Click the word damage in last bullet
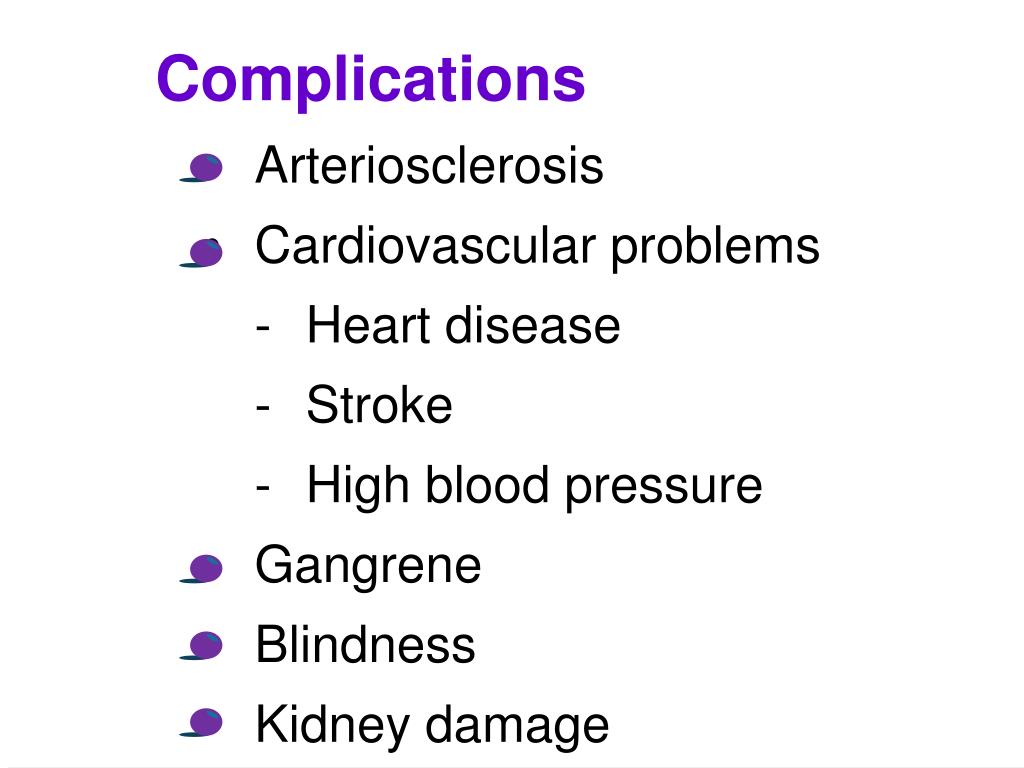The height and width of the screenshot is (768, 1024). pyautogui.click(x=517, y=727)
